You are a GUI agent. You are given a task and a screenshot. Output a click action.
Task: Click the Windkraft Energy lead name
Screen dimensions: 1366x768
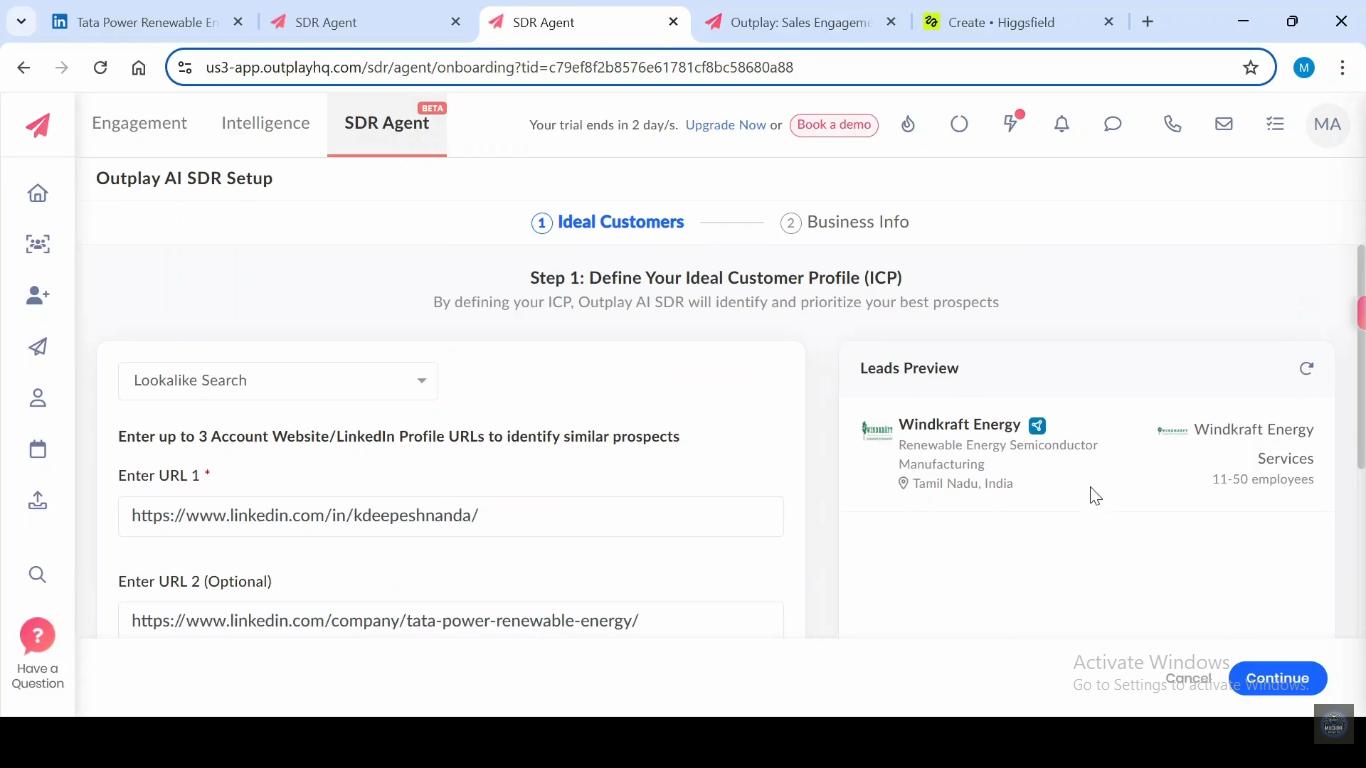[x=959, y=424]
